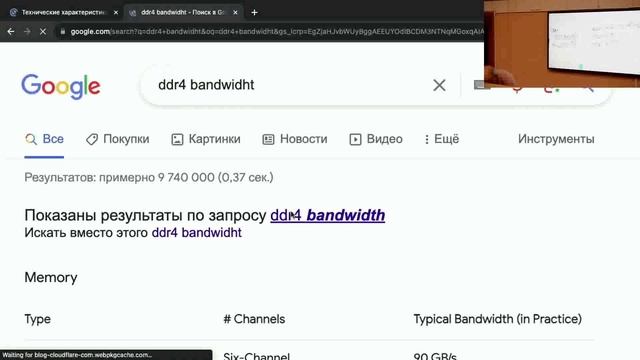Click the webcam whiteboard video overlay
Image resolution: width=640 pixels, height=360 pixels.
point(562,43)
